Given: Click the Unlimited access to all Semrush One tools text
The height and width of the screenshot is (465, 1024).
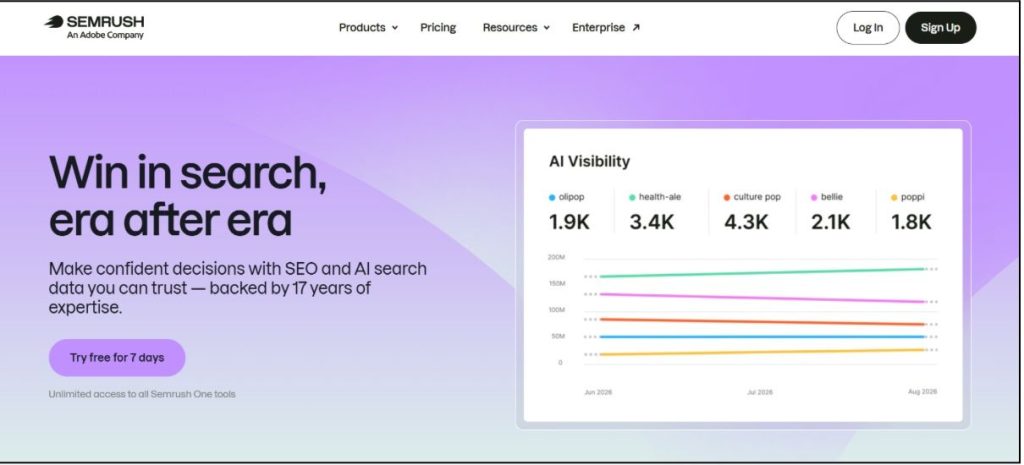Looking at the screenshot, I should (142, 394).
